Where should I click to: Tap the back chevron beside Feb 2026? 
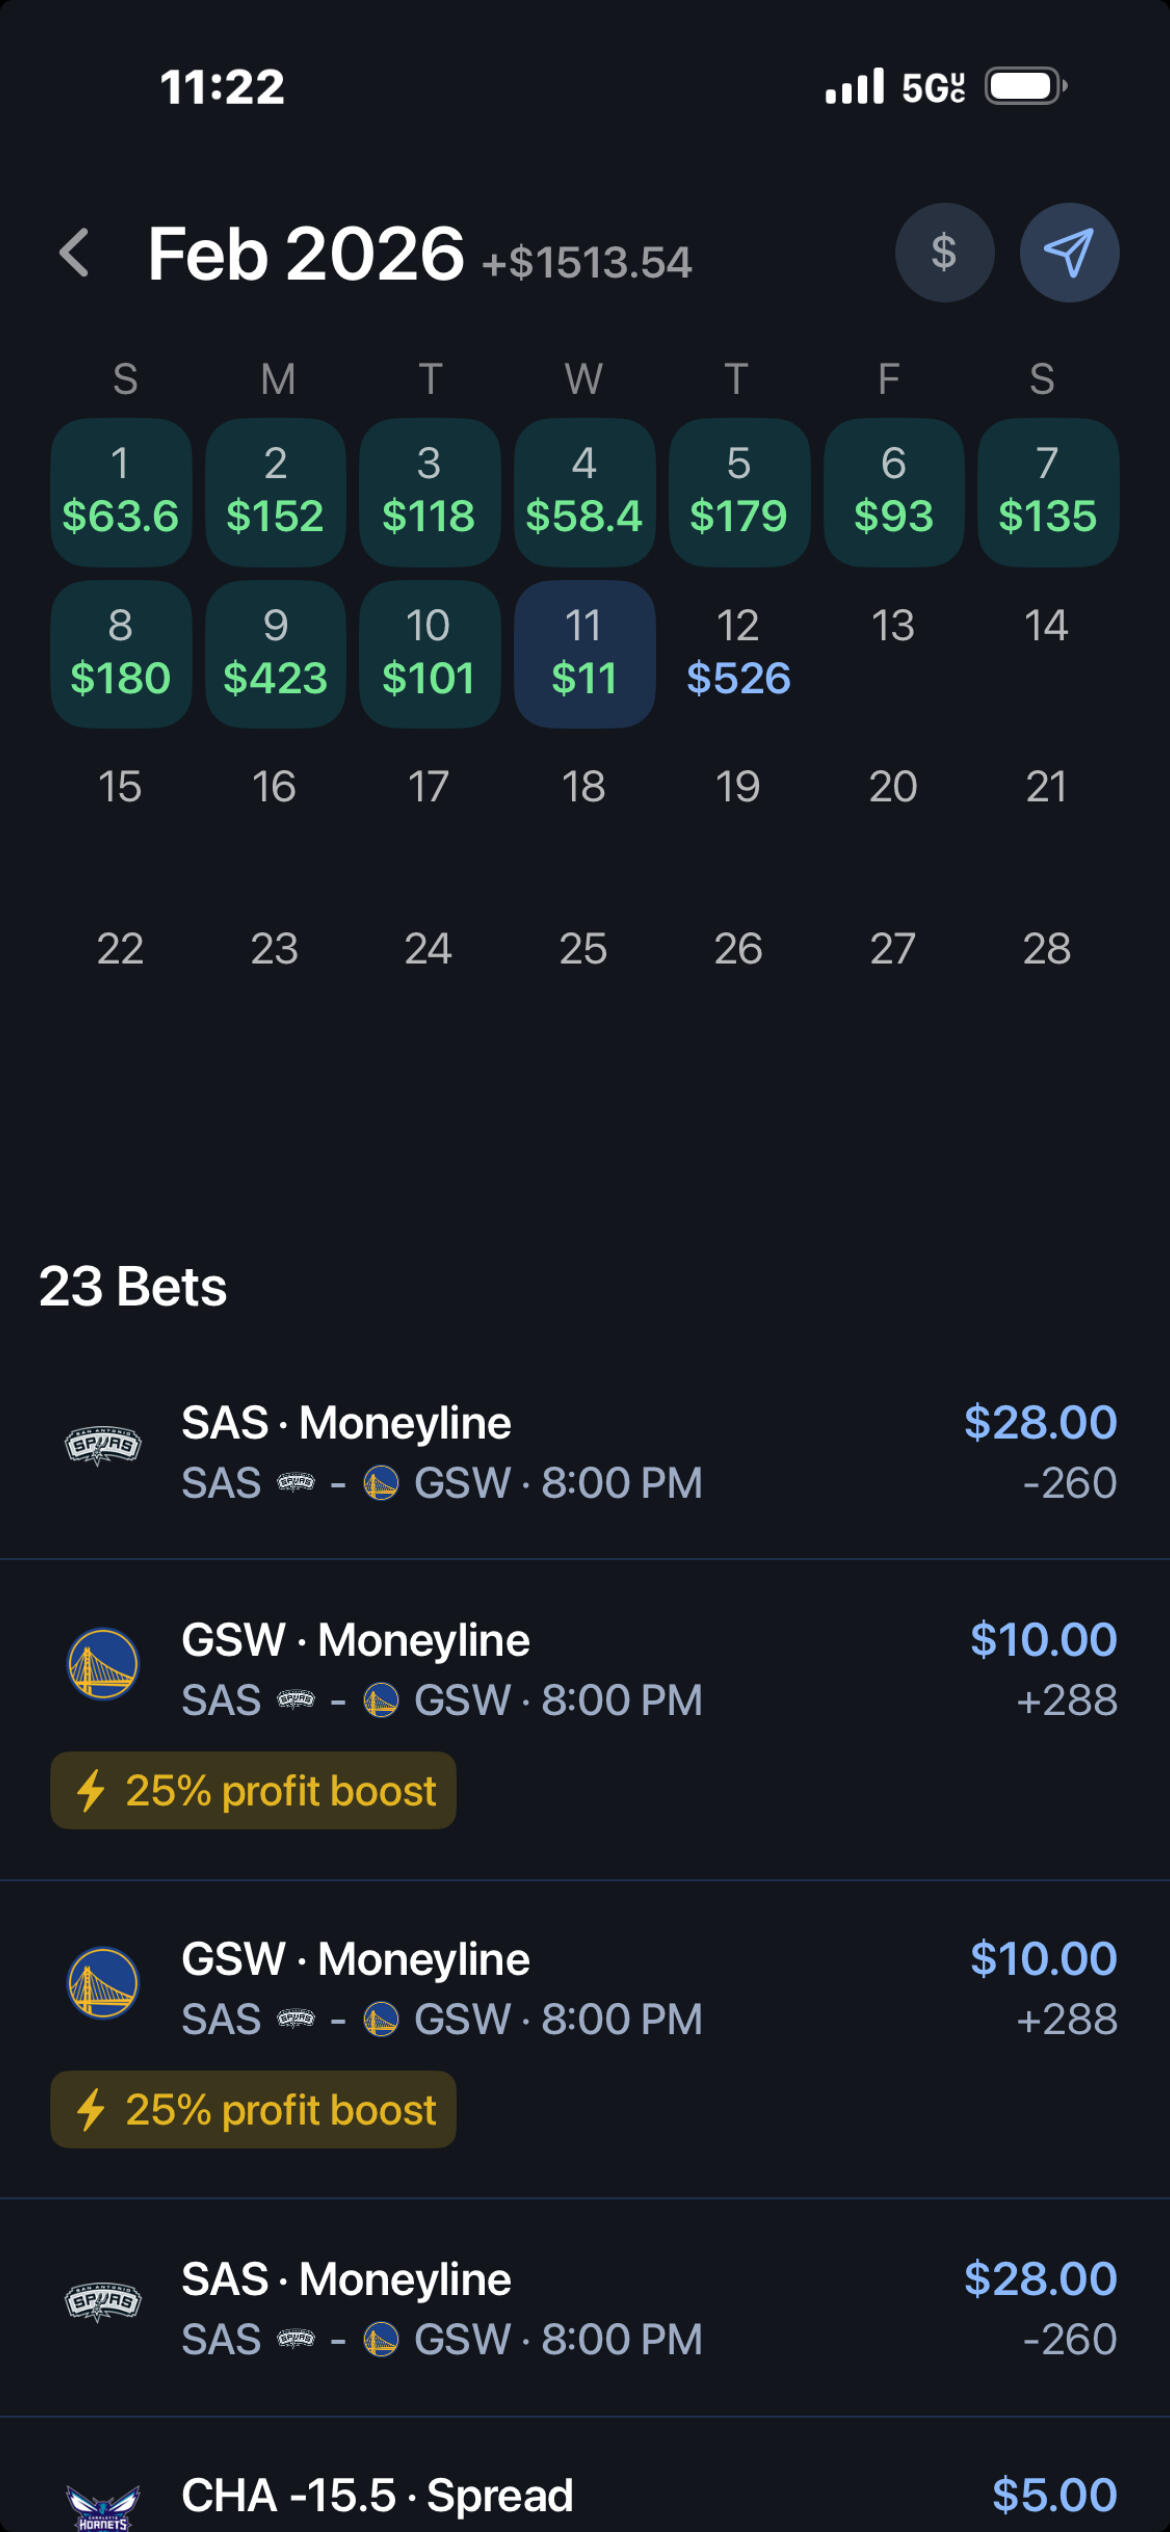75,253
